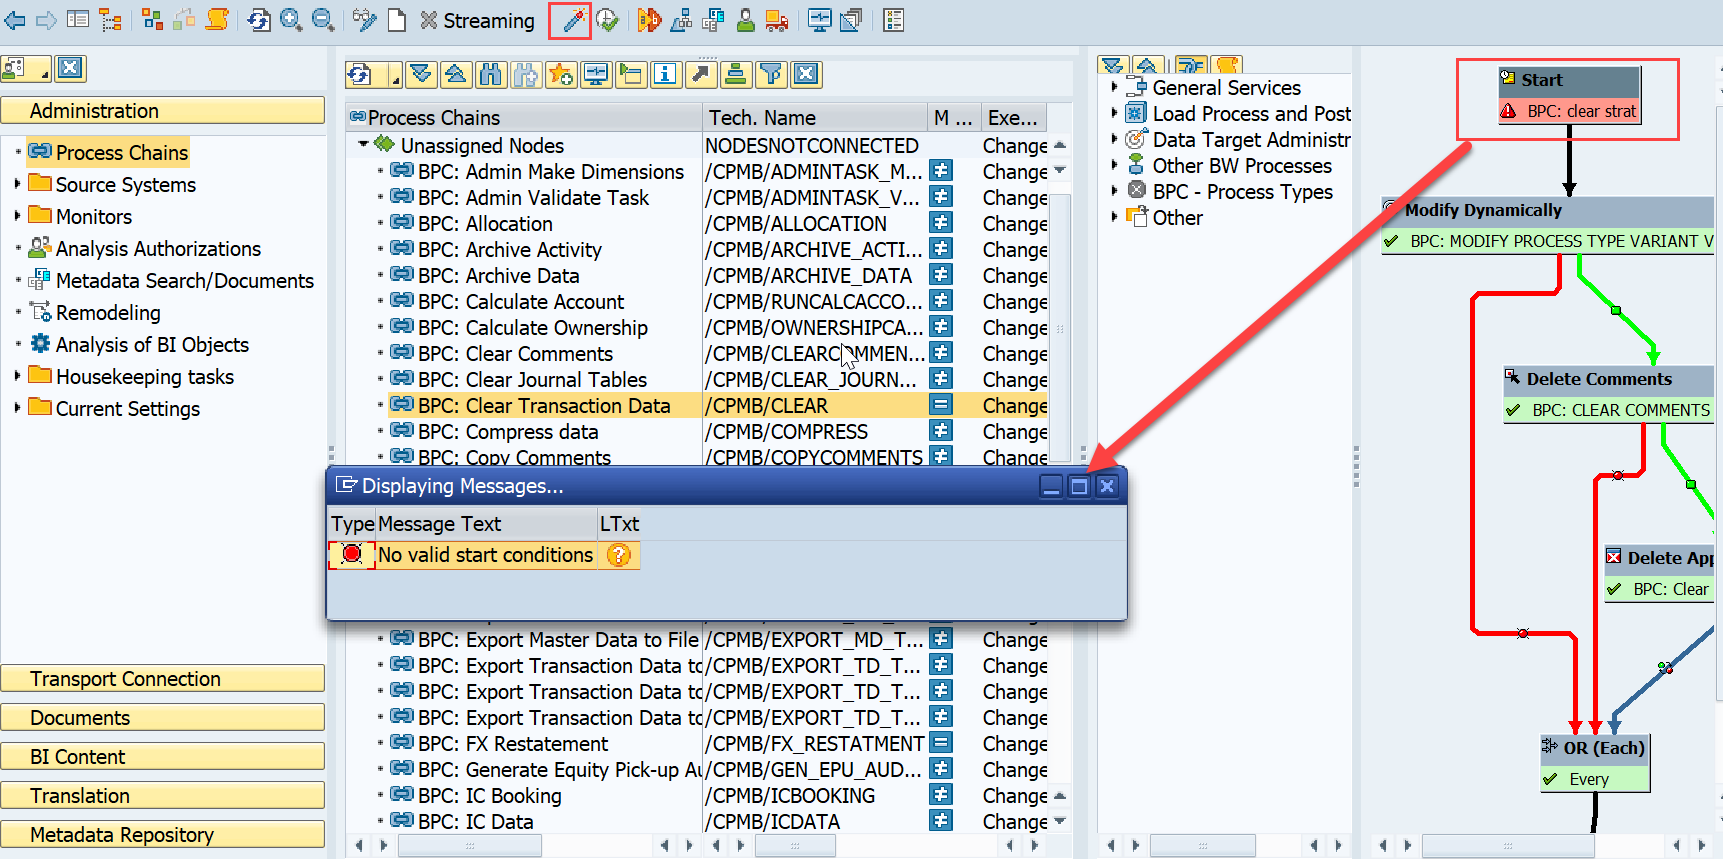Viewport: 1723px width, 859px height.
Task: Toggle plus icon for BPC: Allocation row
Action: tap(941, 223)
